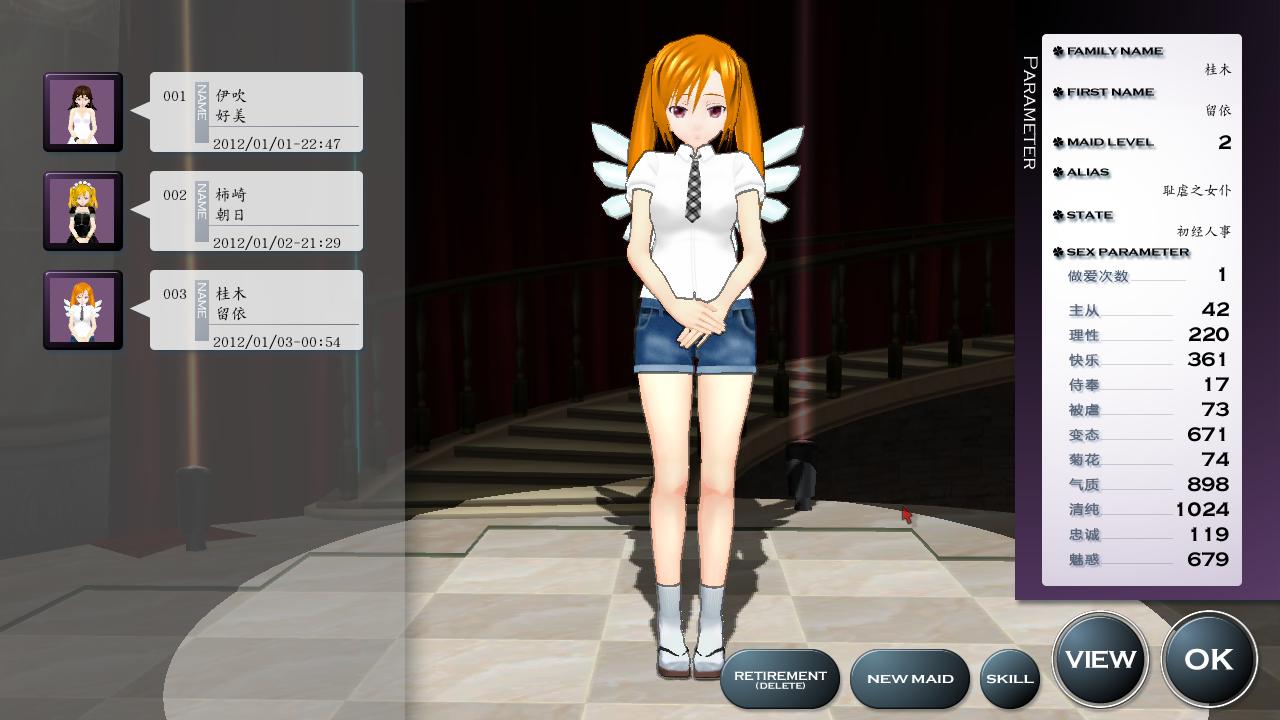Click the Retirement (Delete) button

point(780,679)
